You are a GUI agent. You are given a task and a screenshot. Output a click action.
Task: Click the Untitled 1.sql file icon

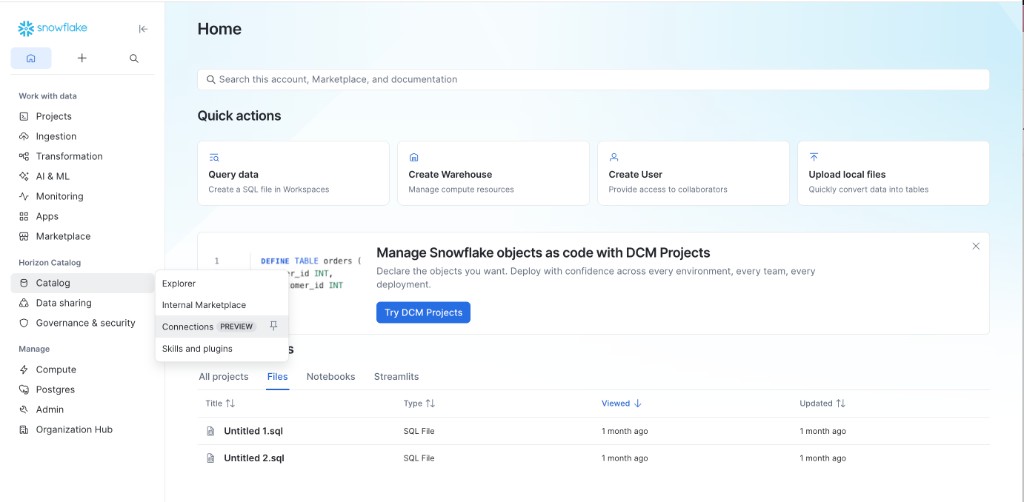point(210,431)
